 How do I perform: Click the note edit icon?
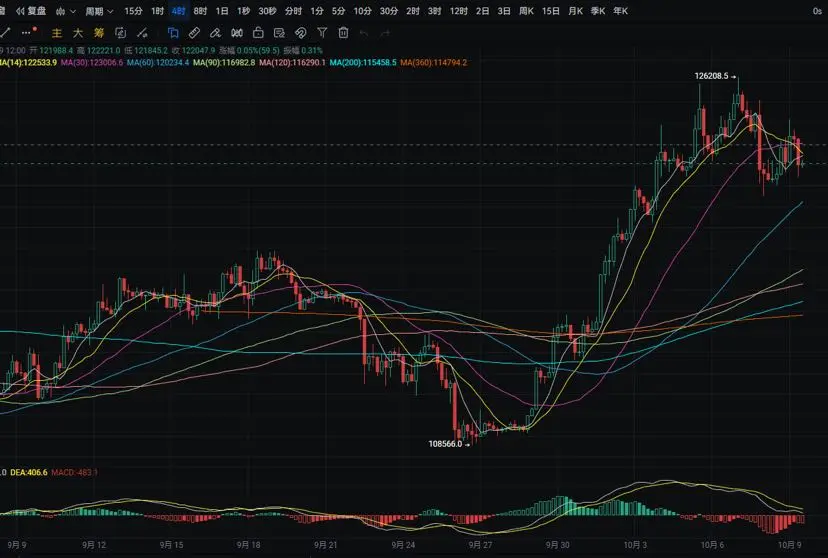click(279, 33)
